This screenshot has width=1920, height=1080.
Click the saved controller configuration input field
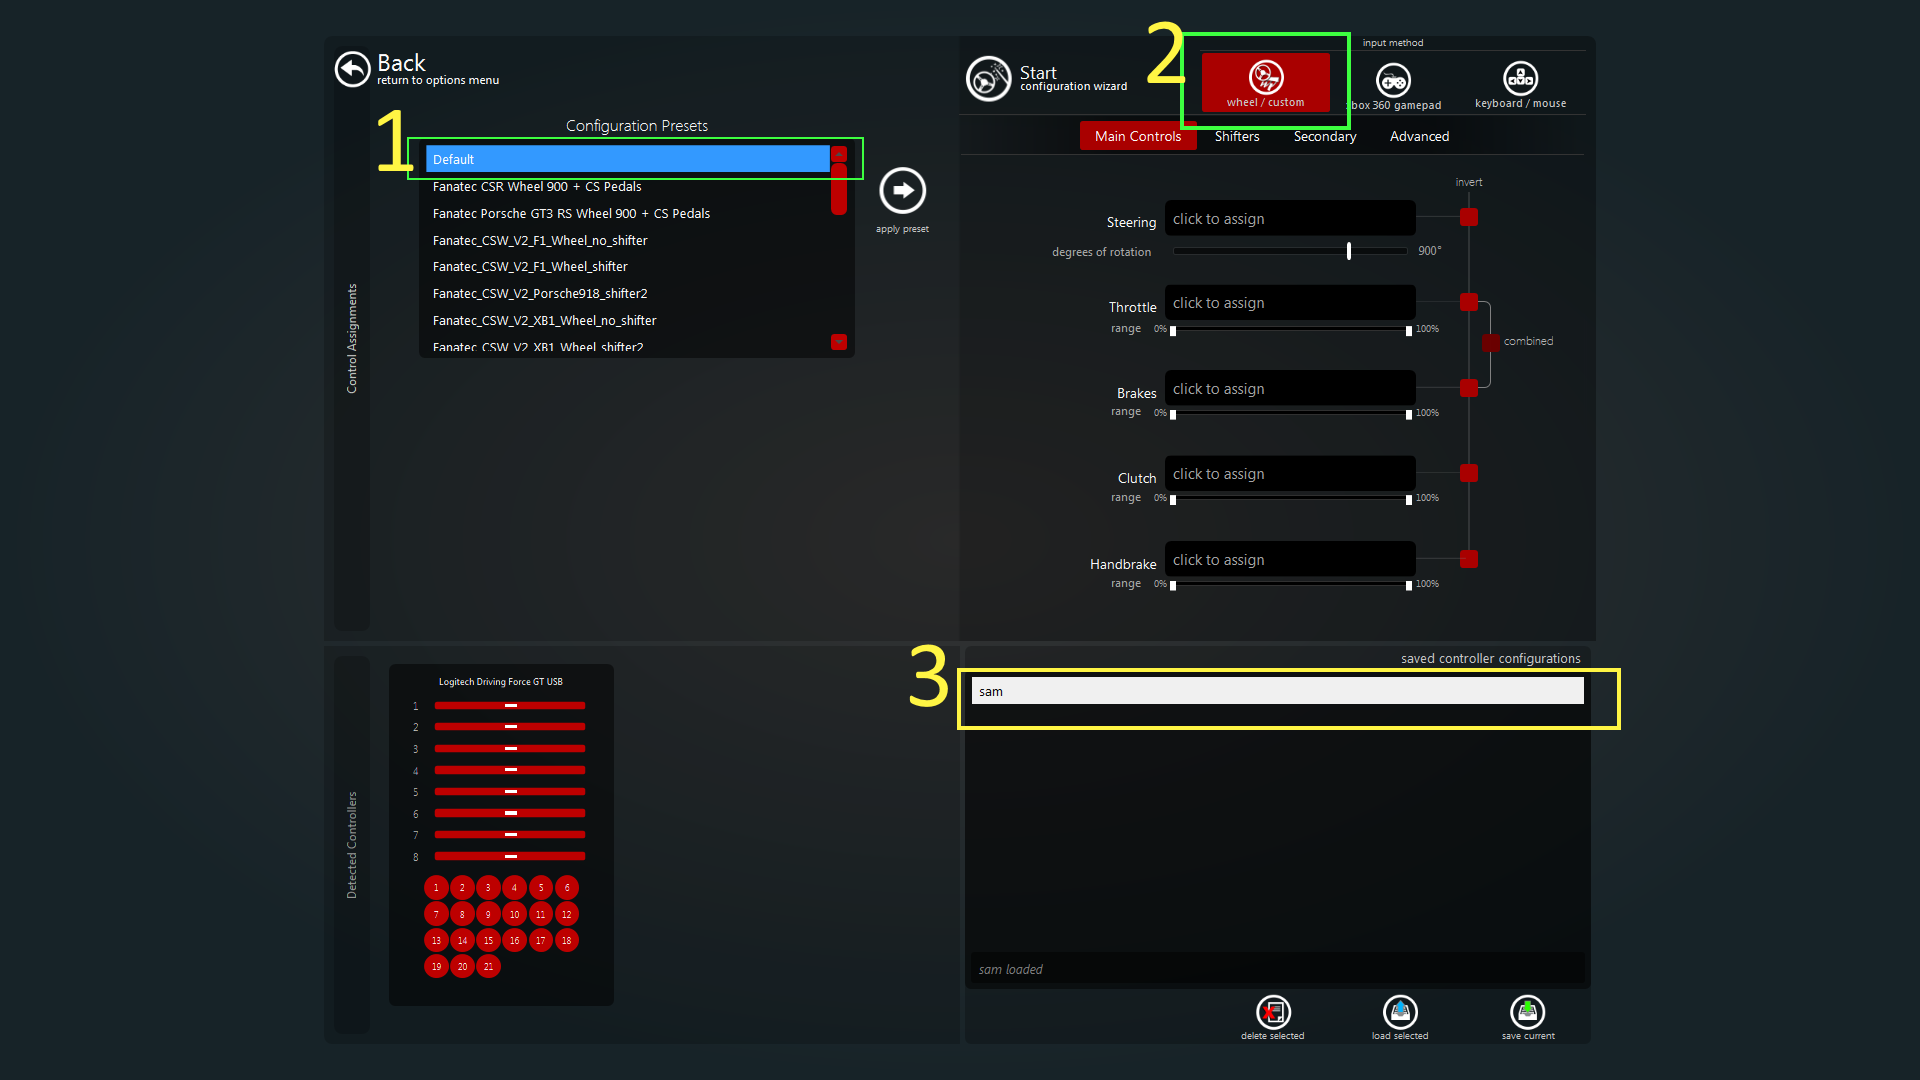1275,691
